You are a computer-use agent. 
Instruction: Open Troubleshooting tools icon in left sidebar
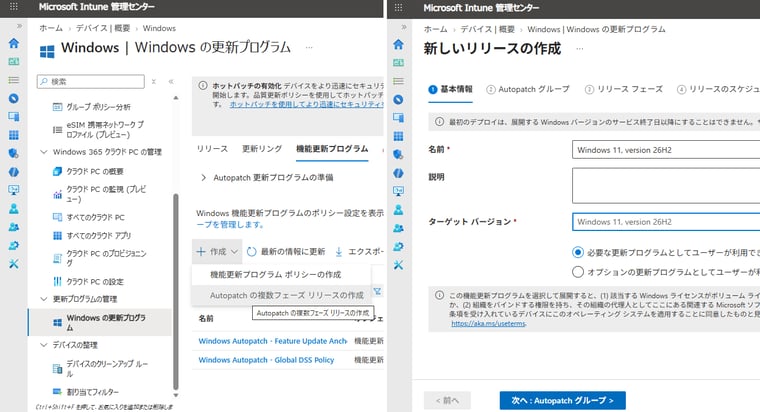point(14,264)
